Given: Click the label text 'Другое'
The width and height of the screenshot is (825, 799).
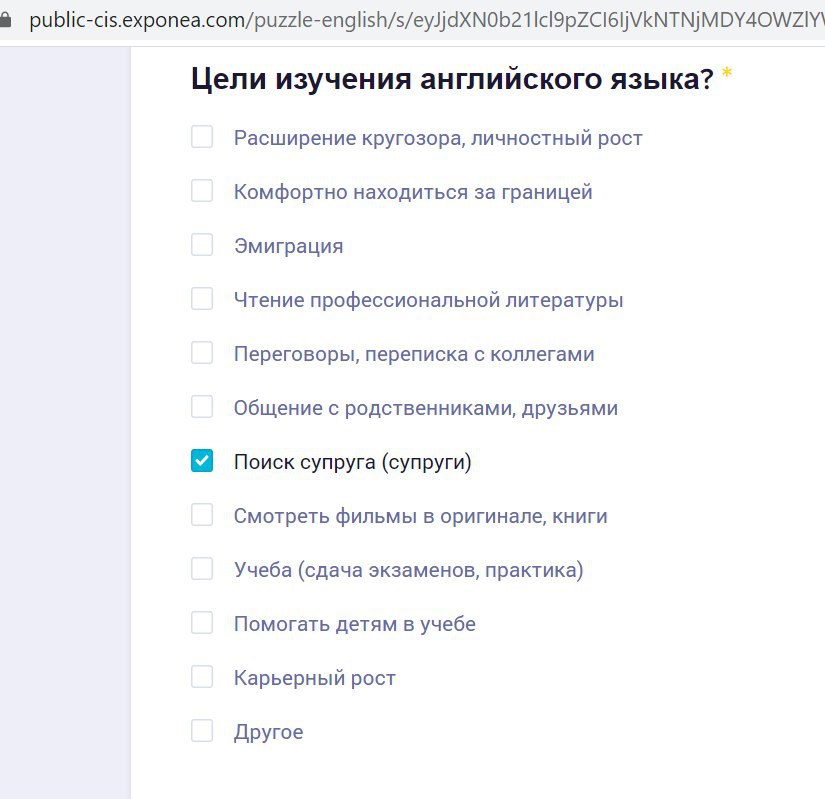Looking at the screenshot, I should coord(268,733).
